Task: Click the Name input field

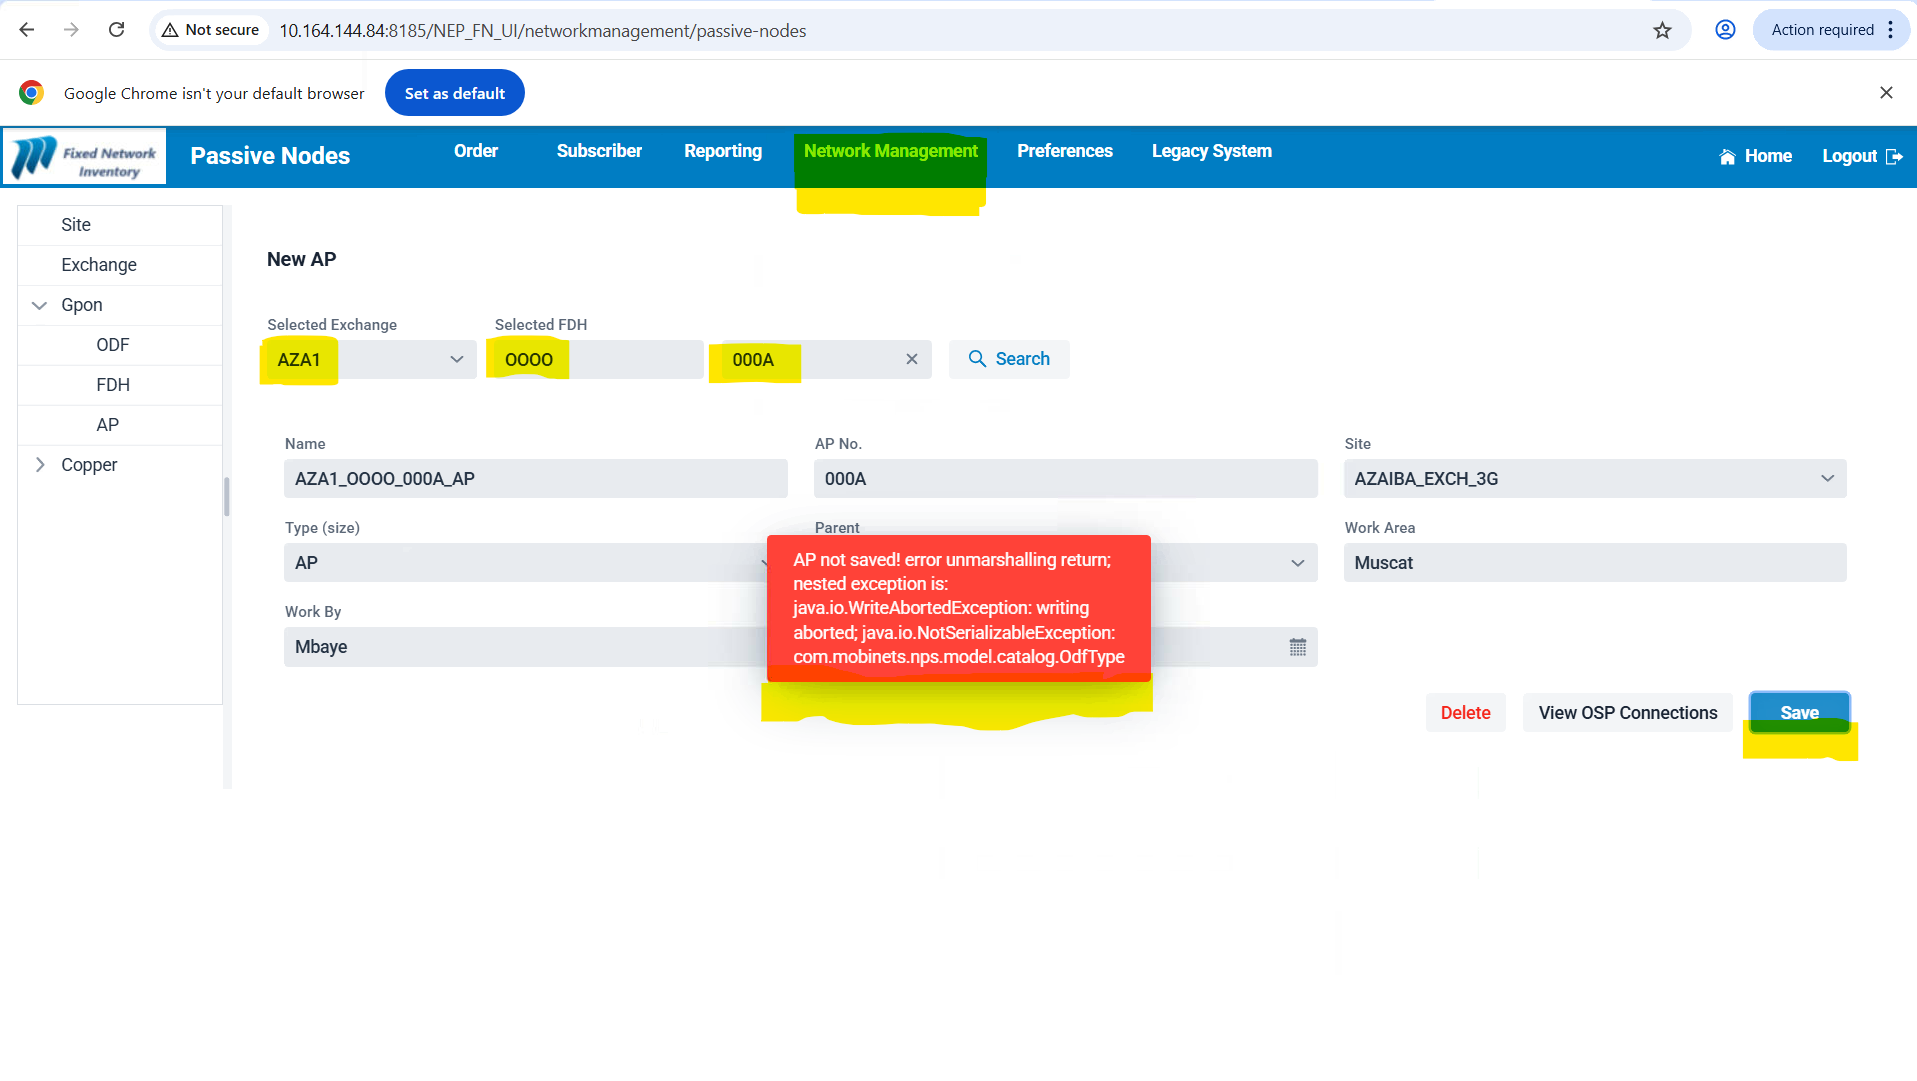Action: (535, 479)
